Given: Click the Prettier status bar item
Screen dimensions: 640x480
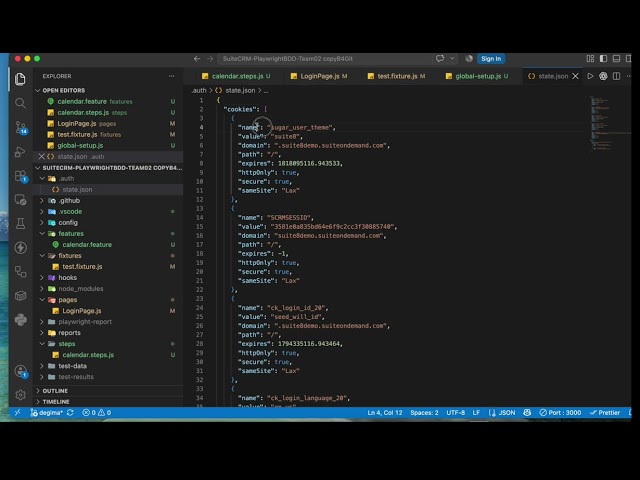Looking at the screenshot, I should [x=605, y=413].
